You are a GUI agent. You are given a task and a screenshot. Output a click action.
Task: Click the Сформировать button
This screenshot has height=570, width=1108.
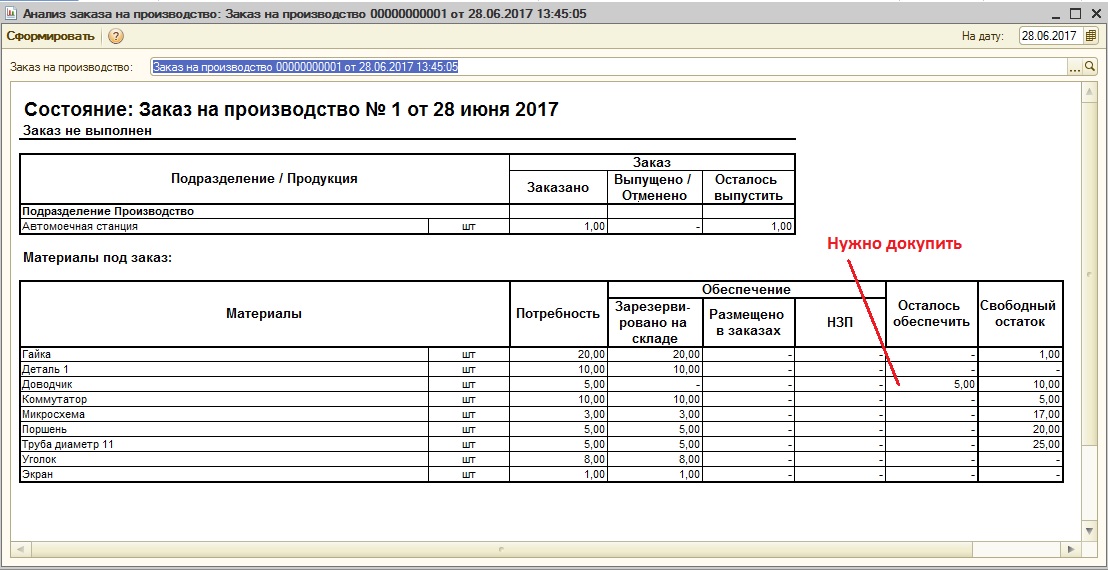(x=49, y=36)
